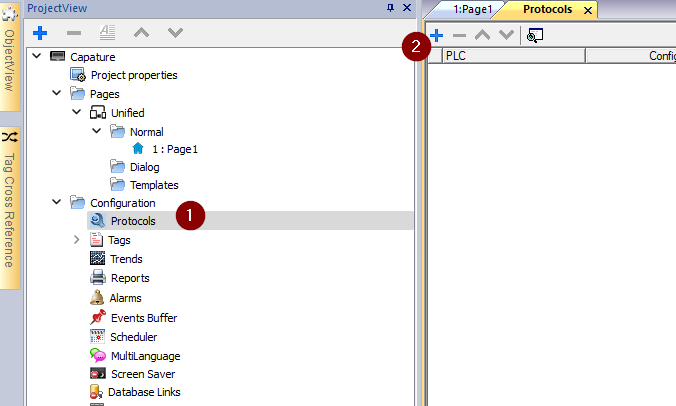676x406 pixels.
Task: Click the up arrow in Protocols toolbar
Action: [482, 35]
